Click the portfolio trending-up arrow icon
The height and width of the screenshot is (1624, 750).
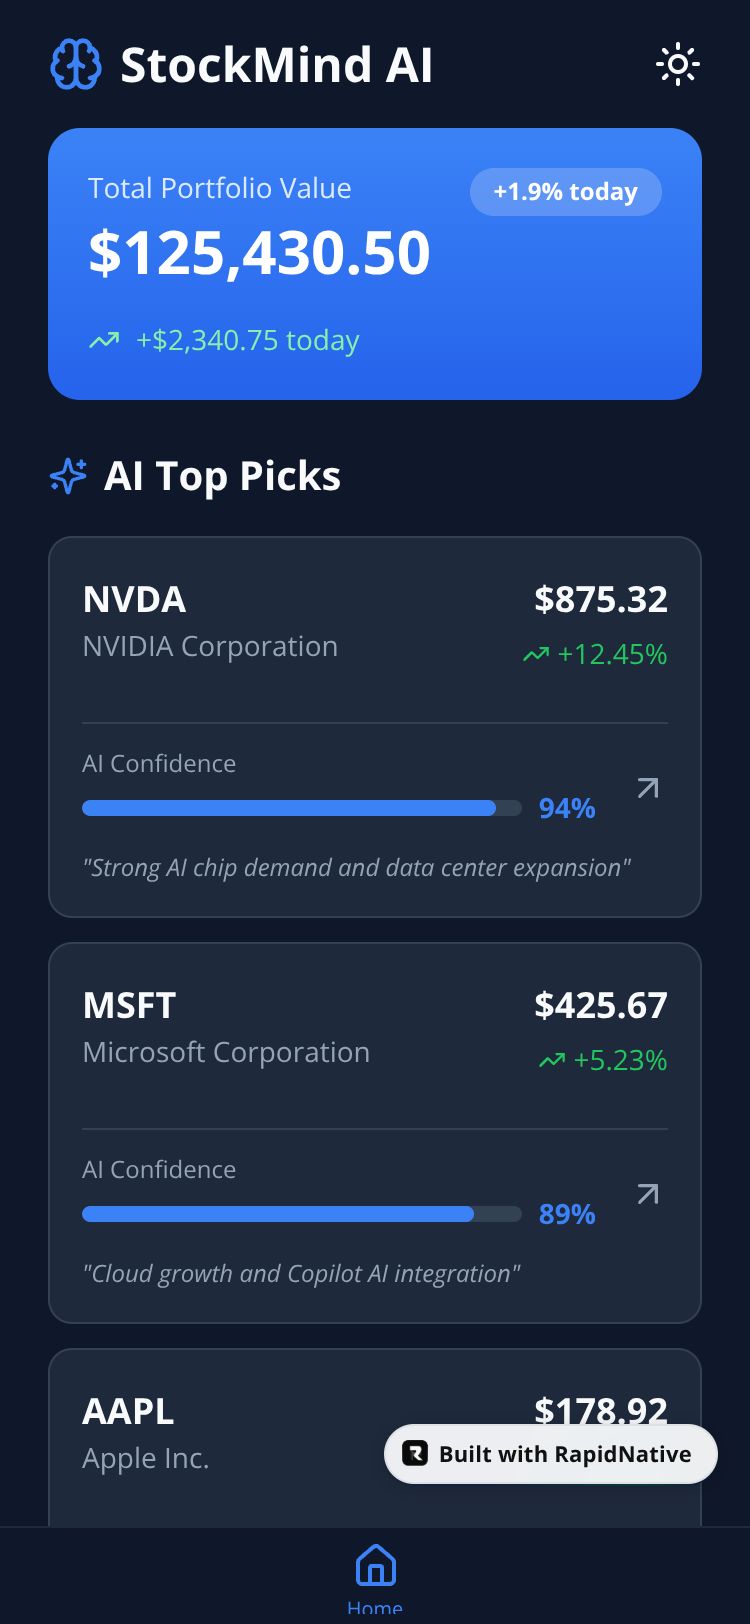click(104, 341)
